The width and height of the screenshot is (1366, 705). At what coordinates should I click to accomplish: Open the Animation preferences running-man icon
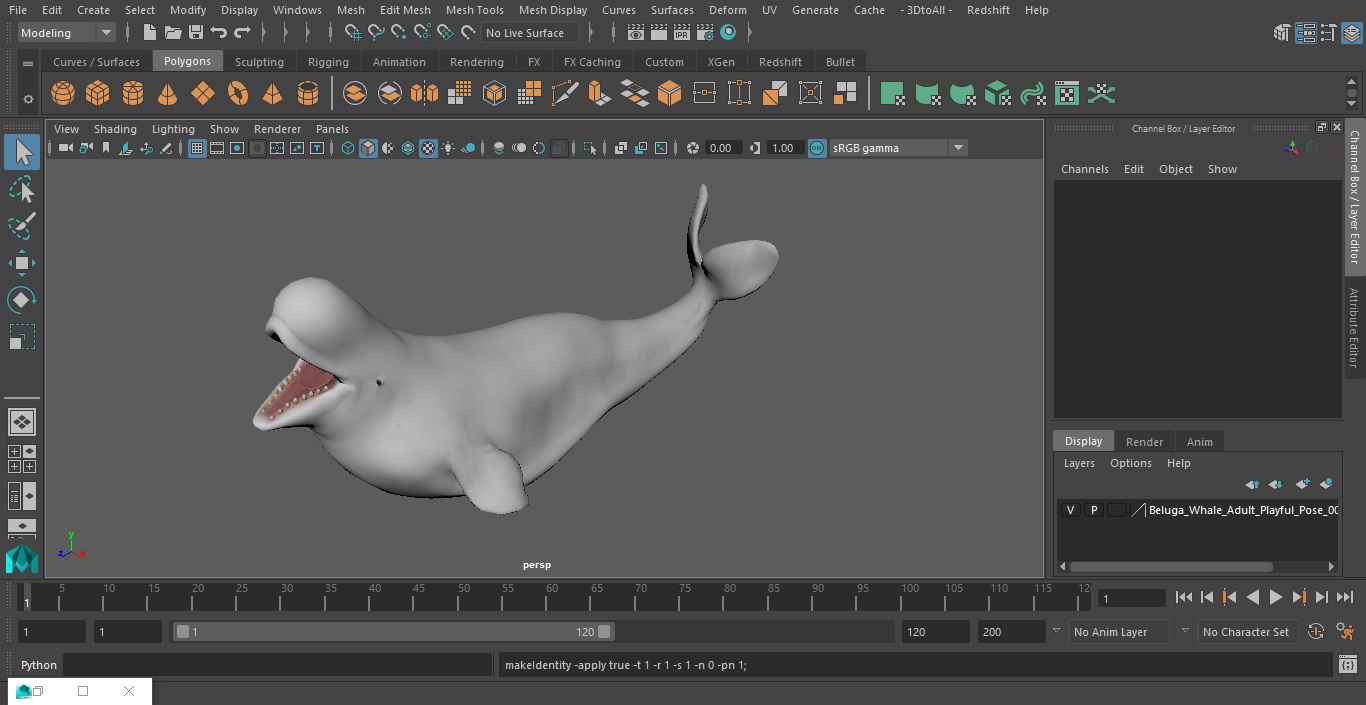(x=1346, y=632)
